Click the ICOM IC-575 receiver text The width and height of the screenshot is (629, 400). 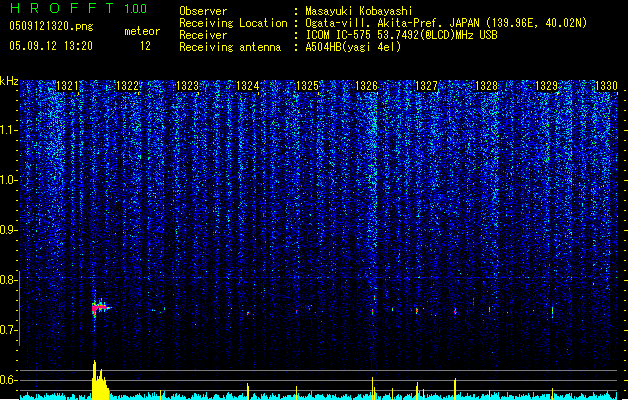point(402,35)
